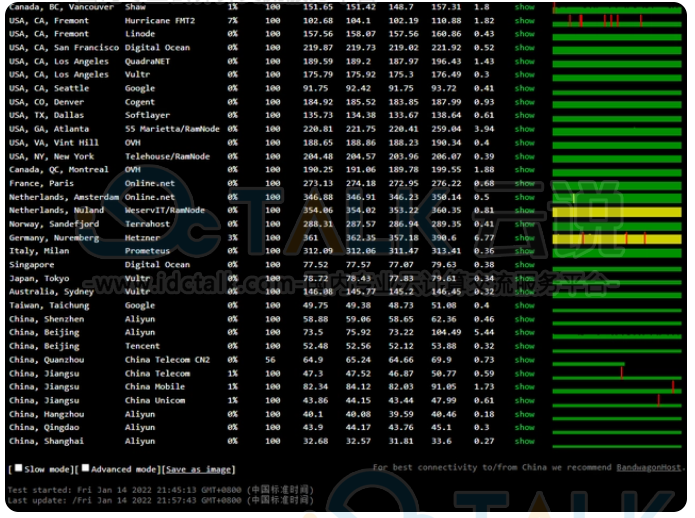Select the 3% loss value for Nuremberg
The height and width of the screenshot is (518, 695).
click(233, 238)
